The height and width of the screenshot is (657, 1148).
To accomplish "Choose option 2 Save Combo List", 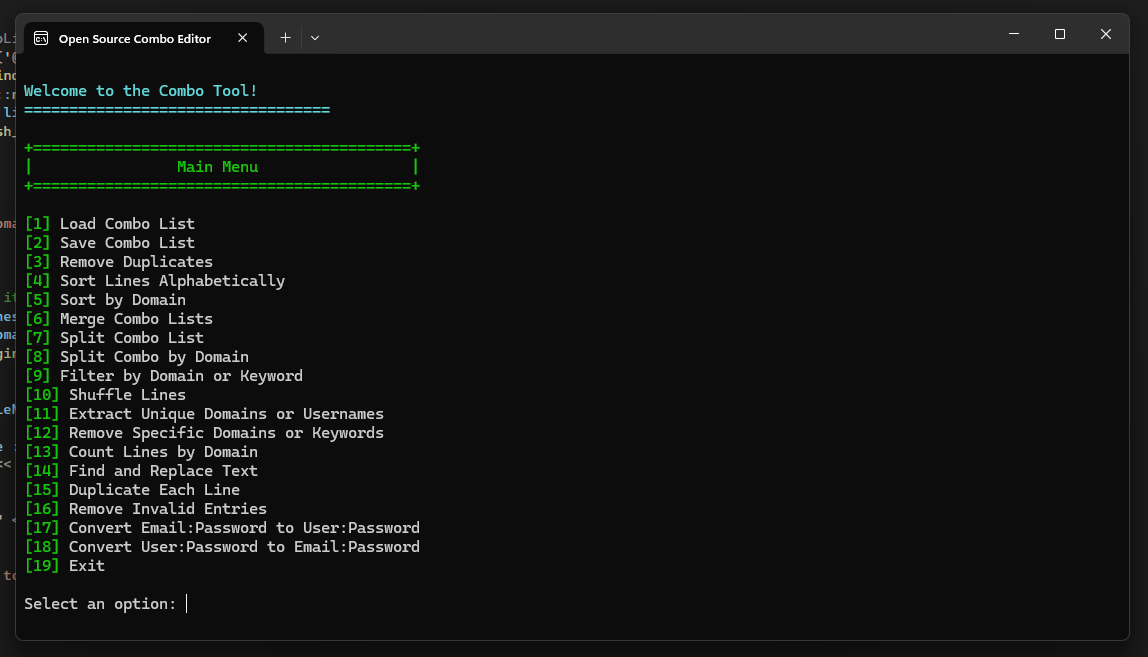I will [x=110, y=242].
